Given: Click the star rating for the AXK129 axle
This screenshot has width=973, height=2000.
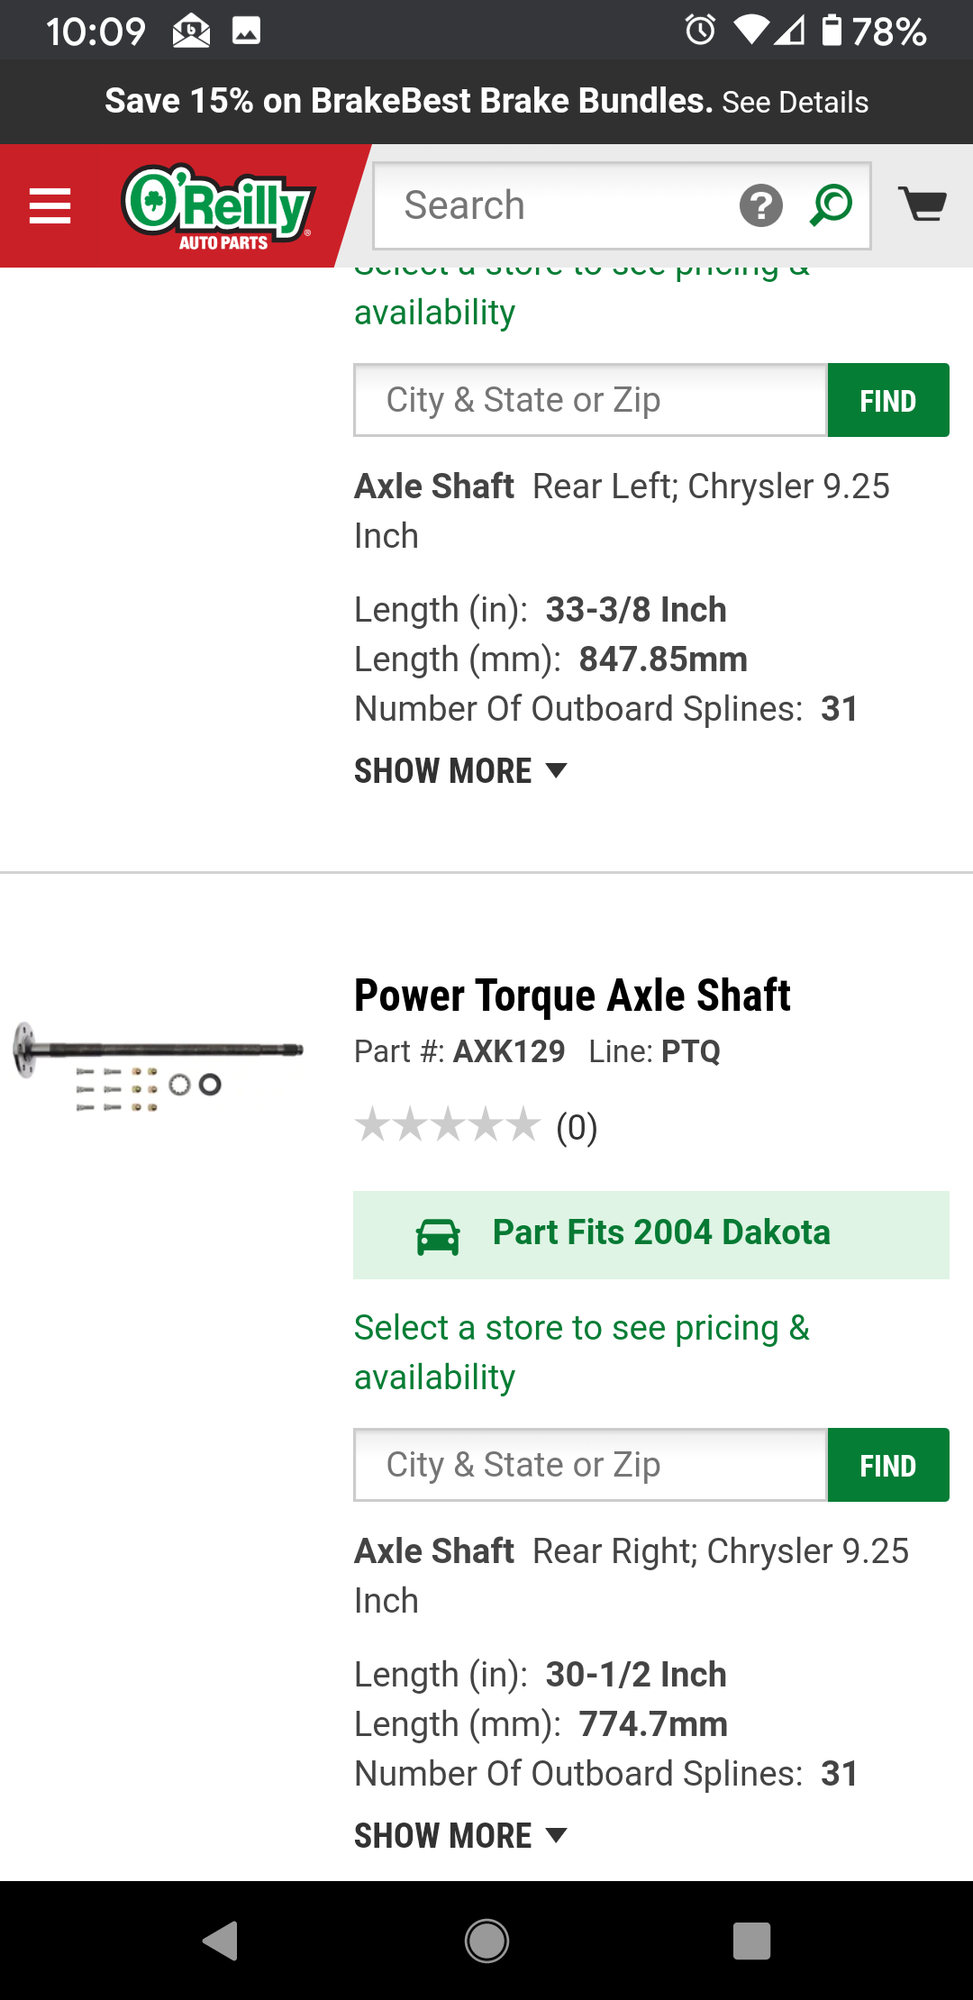Looking at the screenshot, I should coord(448,1126).
